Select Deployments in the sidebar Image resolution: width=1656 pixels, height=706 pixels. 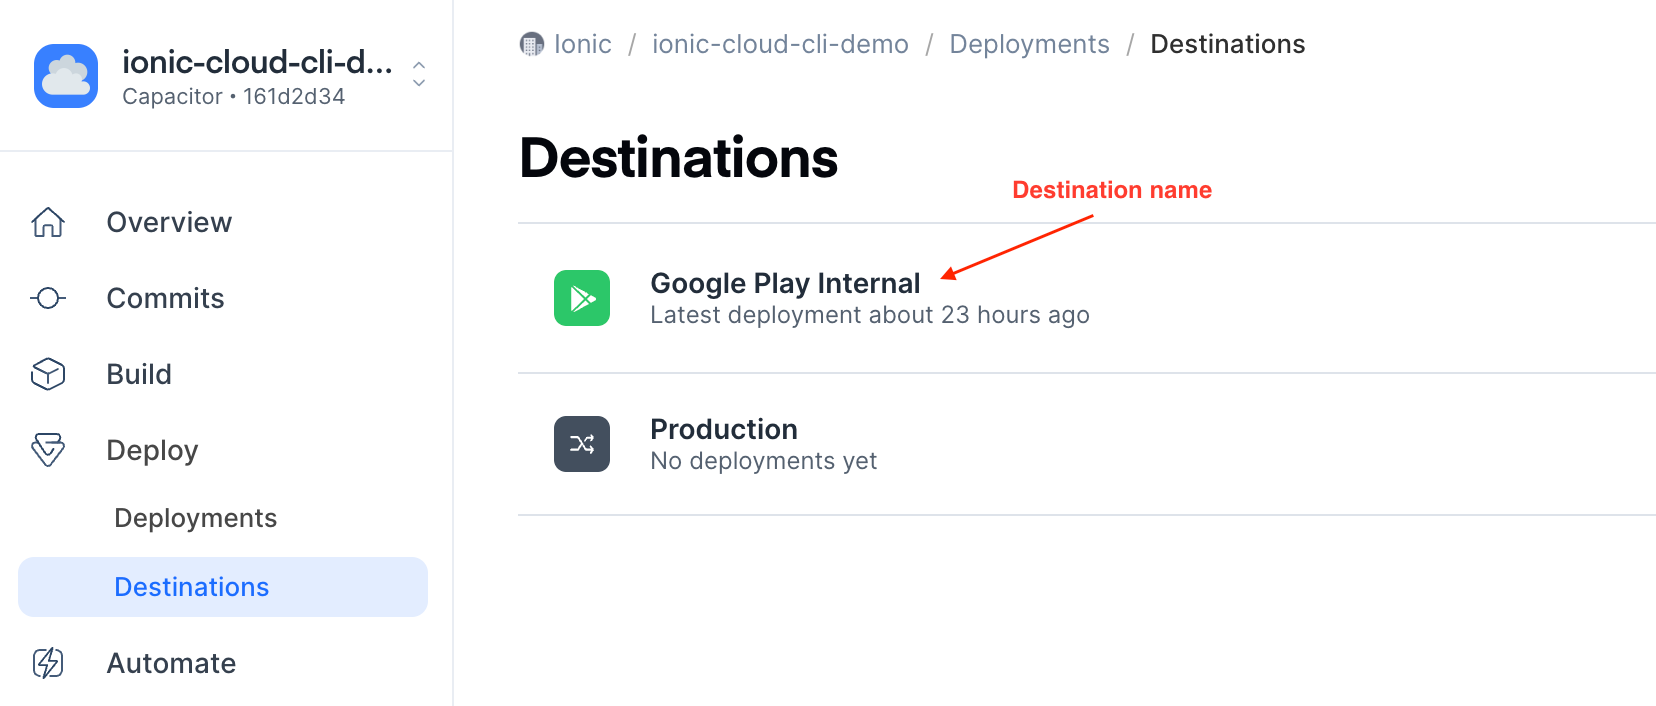click(195, 518)
